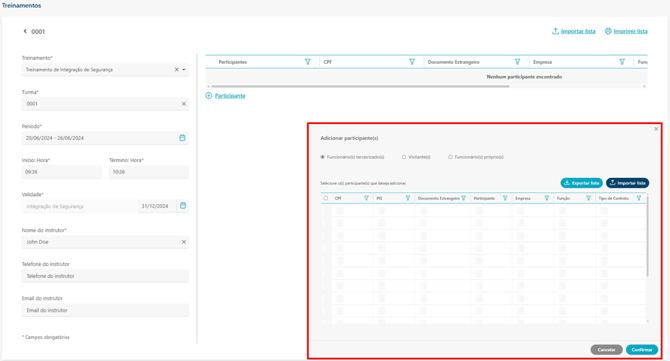
Task: Filter the dialog Função column
Action: [588, 198]
